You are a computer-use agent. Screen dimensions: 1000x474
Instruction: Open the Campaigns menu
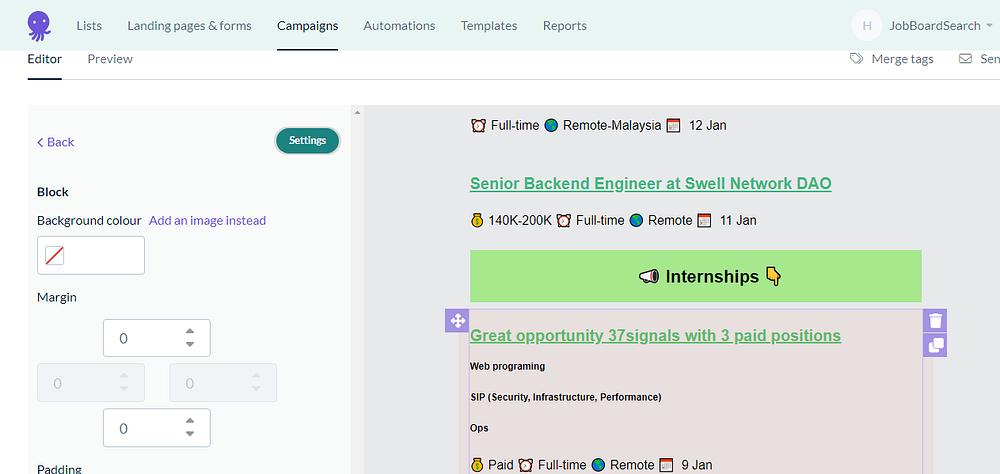point(307,25)
